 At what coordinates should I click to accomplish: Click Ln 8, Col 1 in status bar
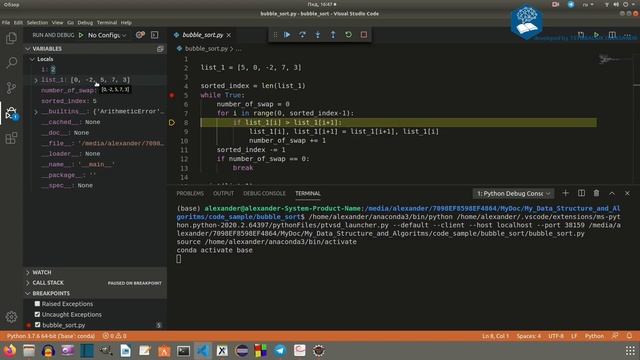click(495, 336)
